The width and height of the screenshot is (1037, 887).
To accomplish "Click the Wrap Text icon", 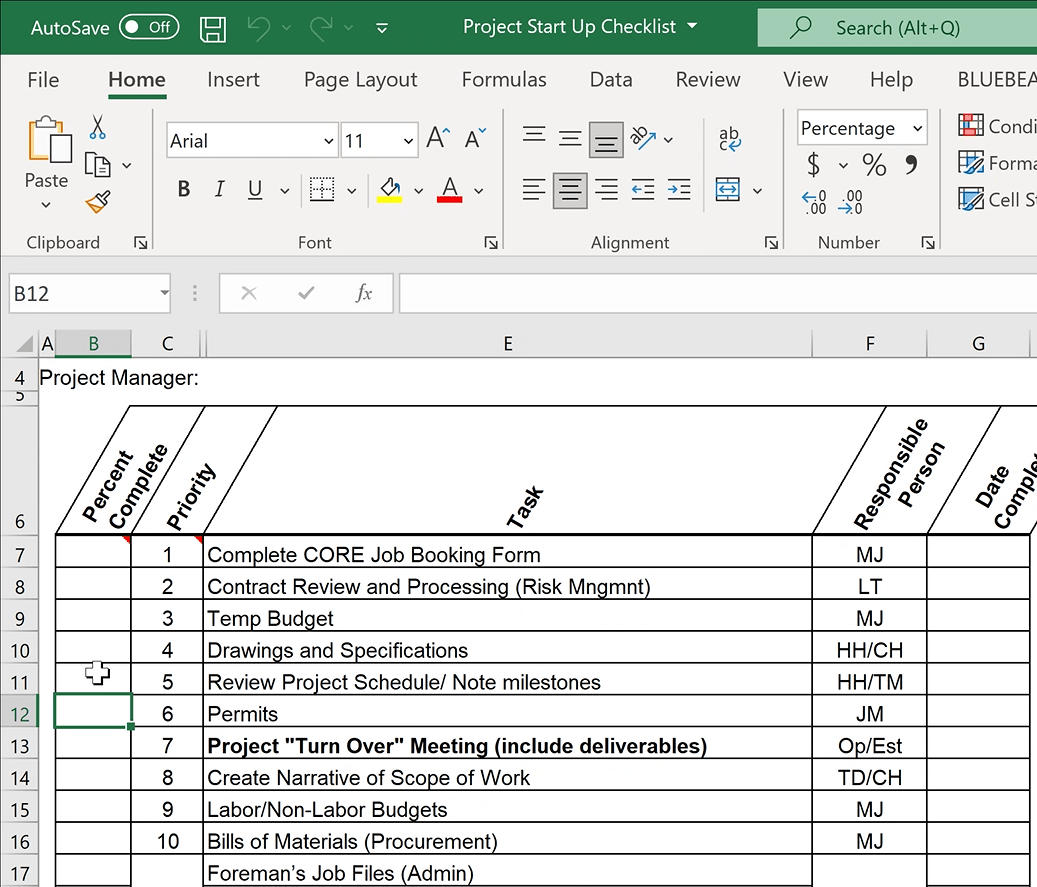I will 730,139.
